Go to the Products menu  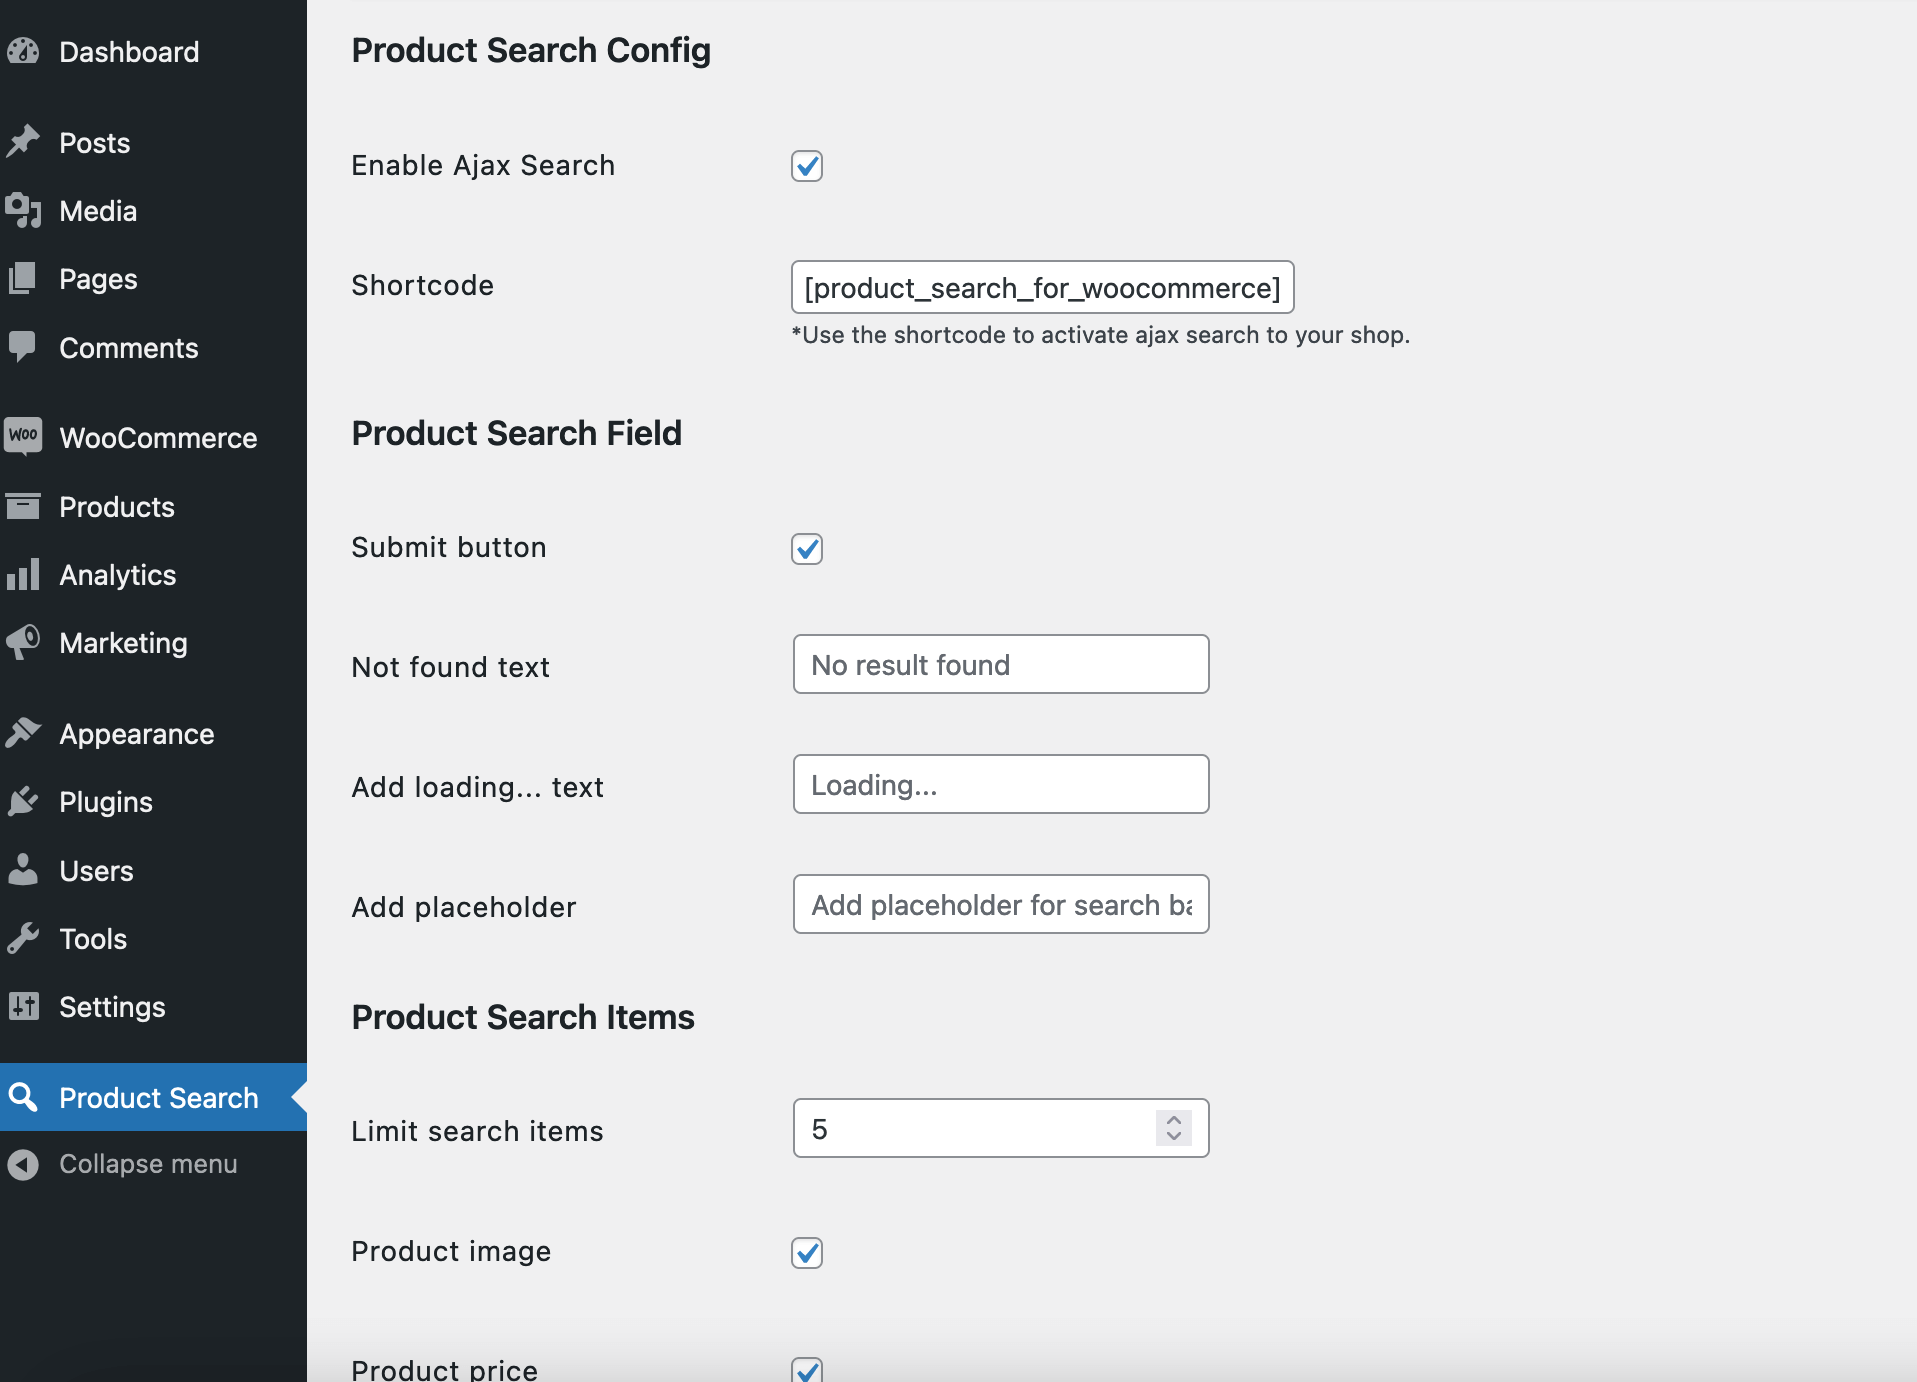tap(116, 507)
